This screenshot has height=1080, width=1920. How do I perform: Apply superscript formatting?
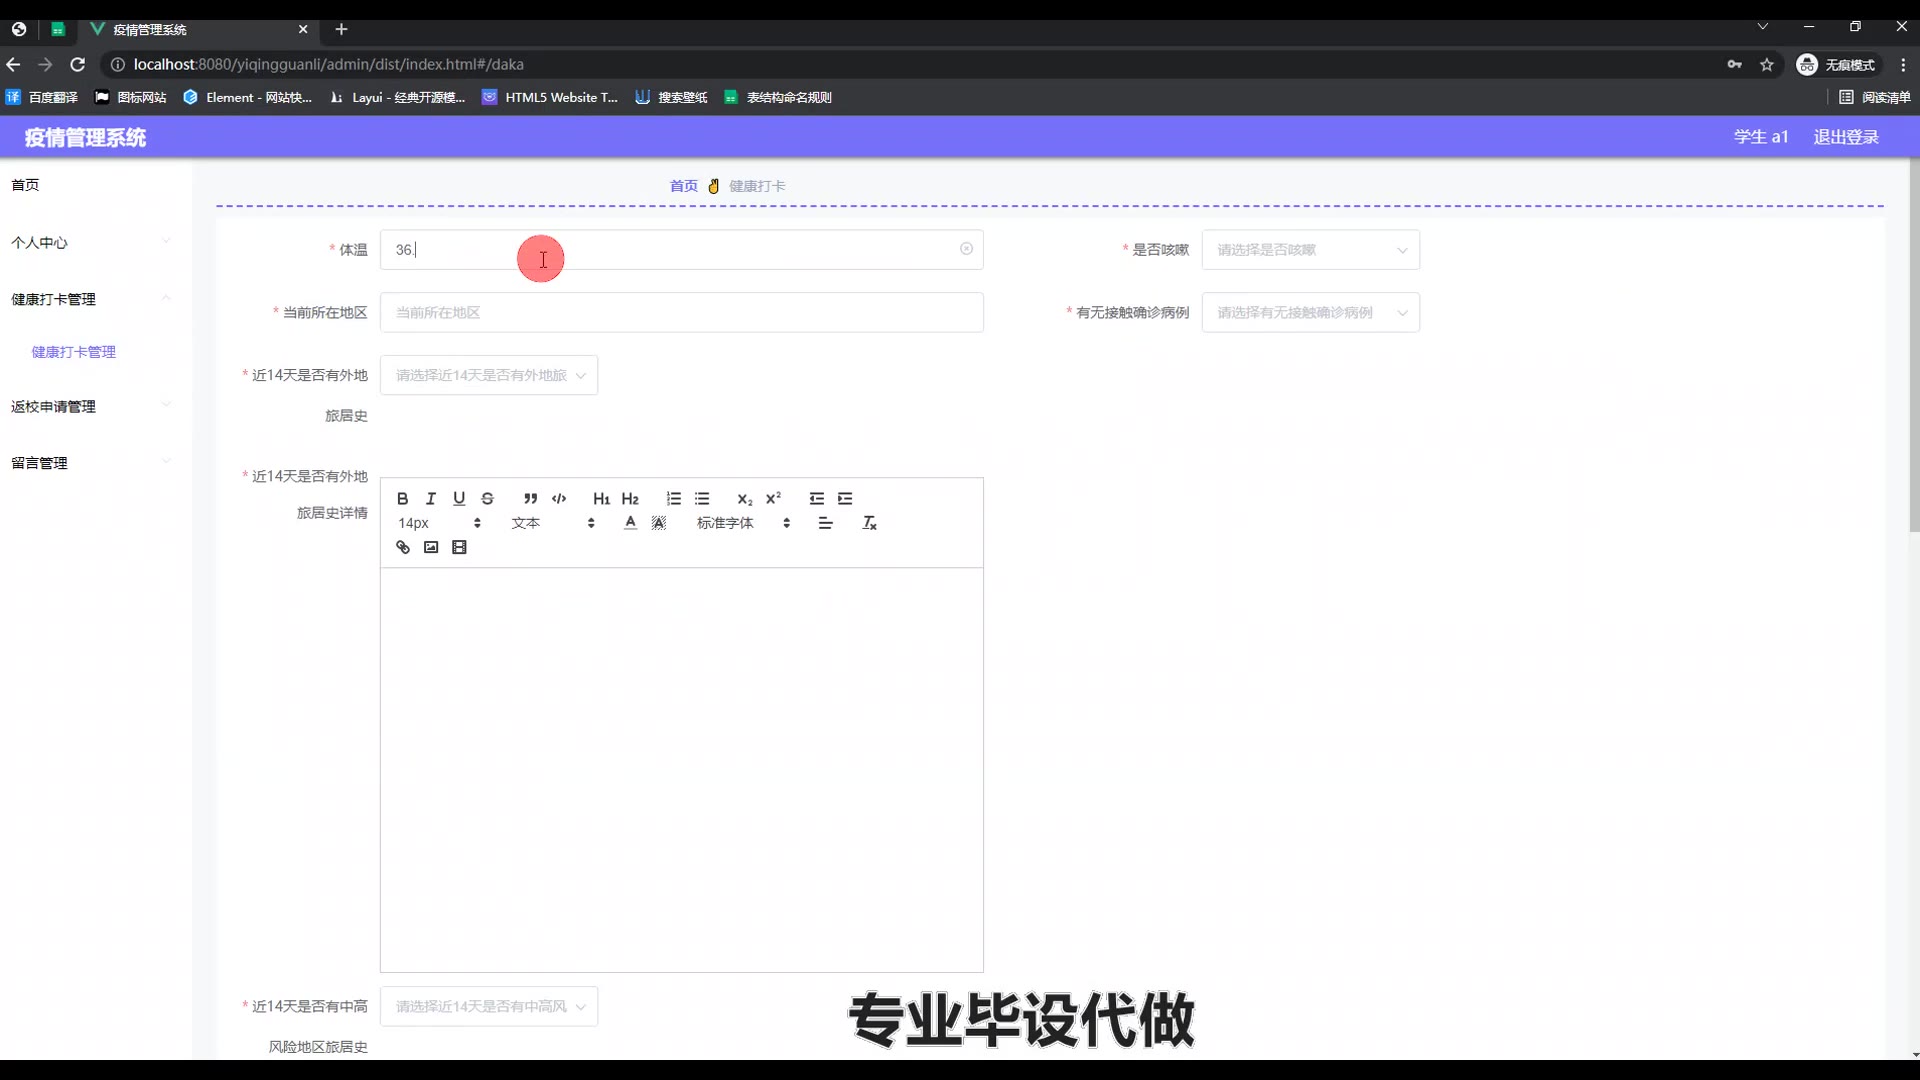pos(773,498)
